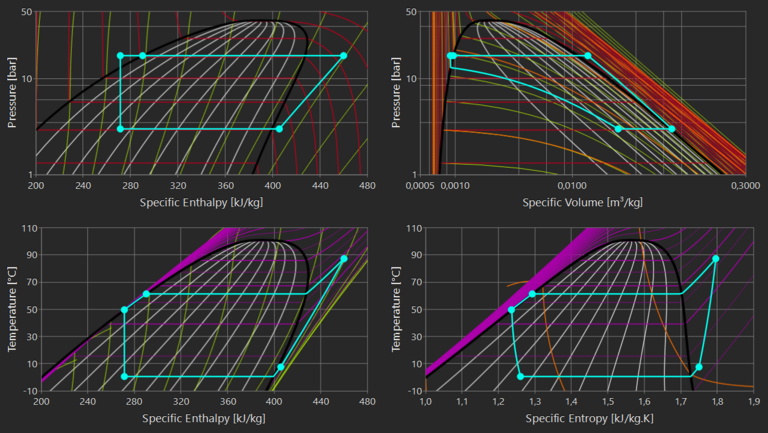Click the '1,3' entropy axis tick
This screenshot has width=768, height=433.
click(535, 402)
